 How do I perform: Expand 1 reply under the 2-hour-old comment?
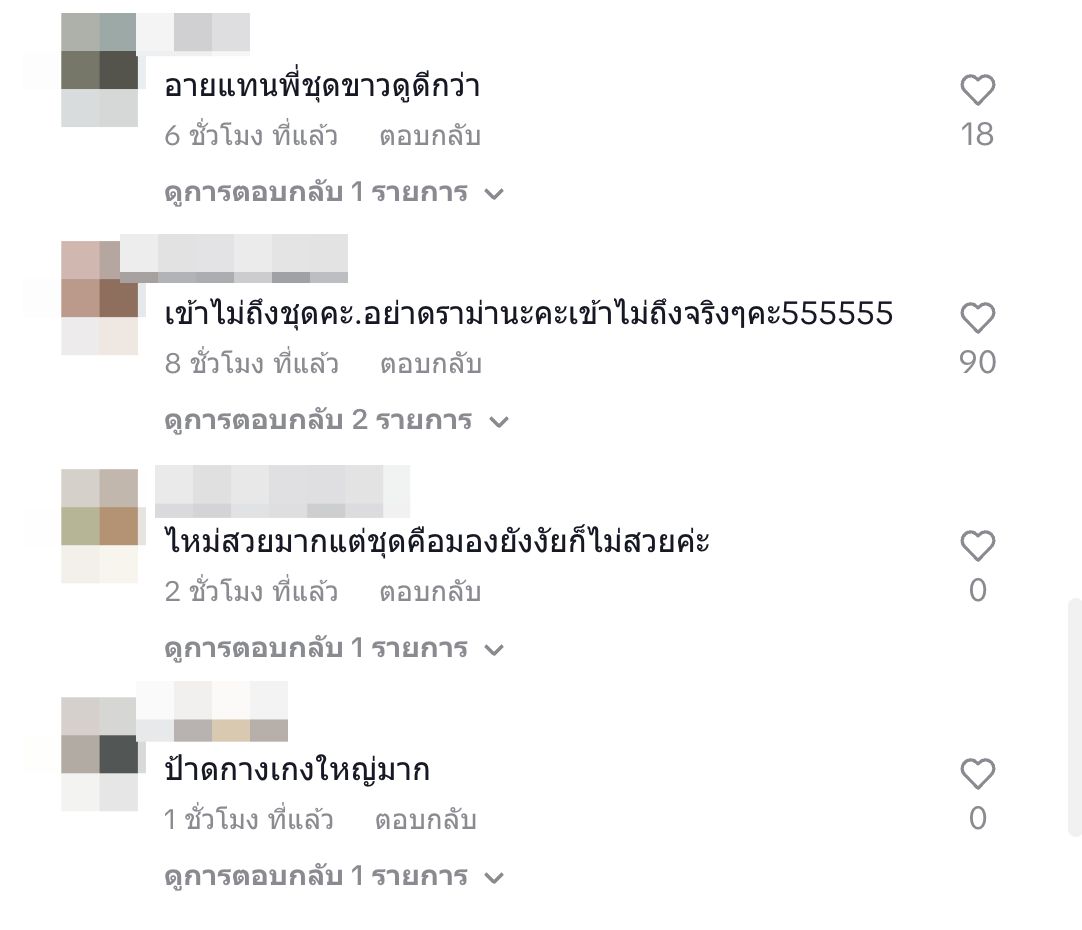click(x=334, y=649)
